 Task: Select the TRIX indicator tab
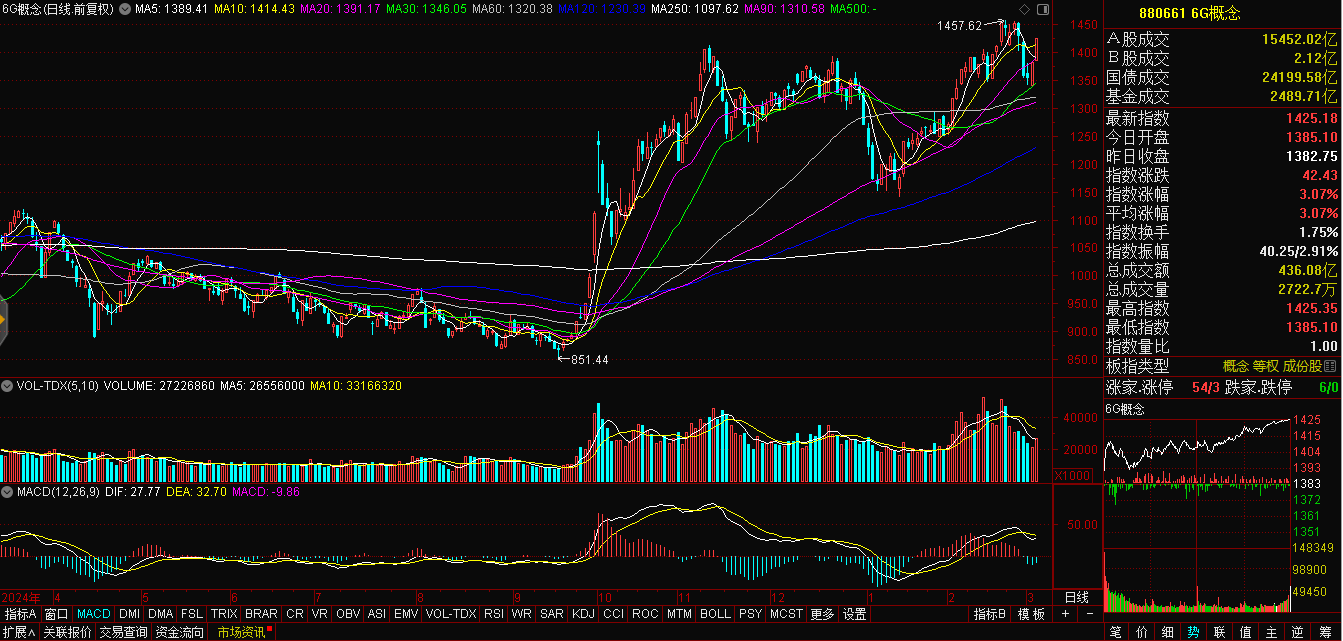pyautogui.click(x=224, y=614)
